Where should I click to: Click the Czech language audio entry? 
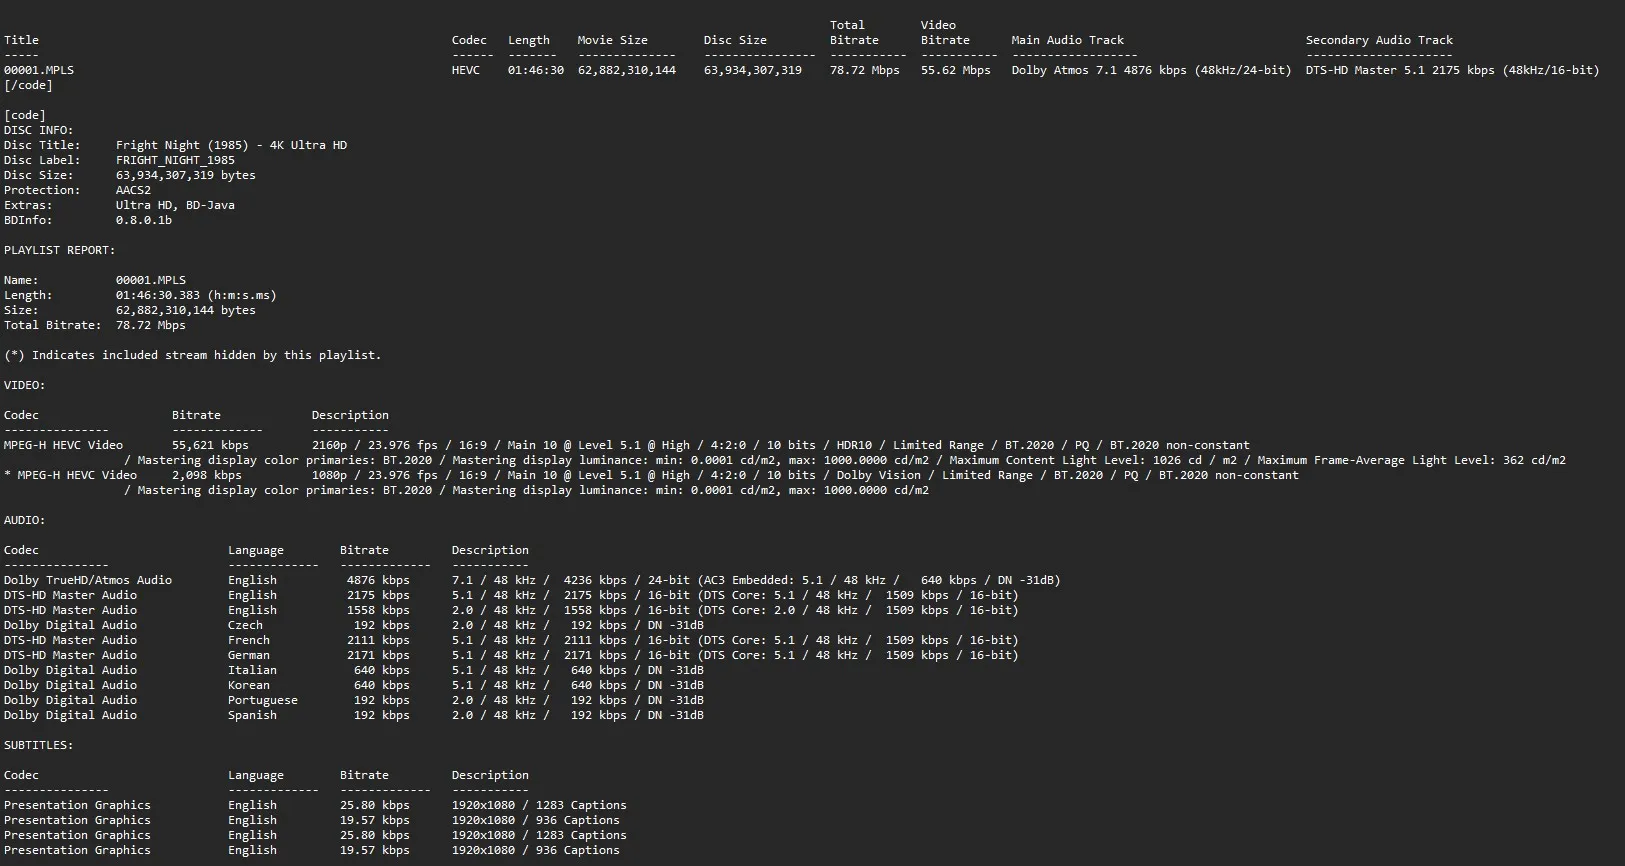tap(245, 625)
